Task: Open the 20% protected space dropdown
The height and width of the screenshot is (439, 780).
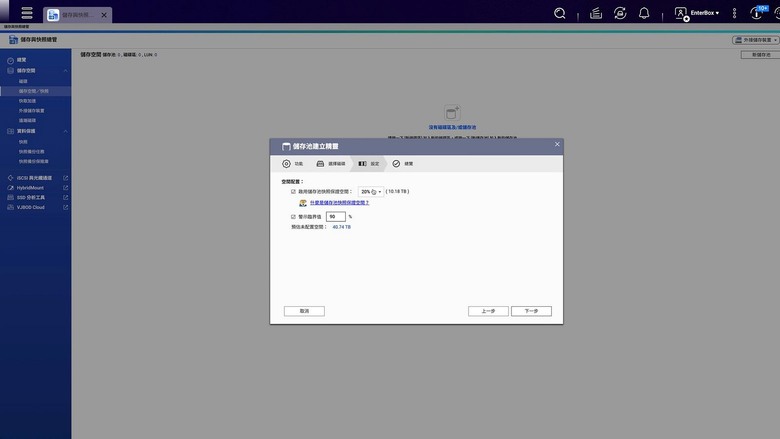Action: pyautogui.click(x=371, y=191)
